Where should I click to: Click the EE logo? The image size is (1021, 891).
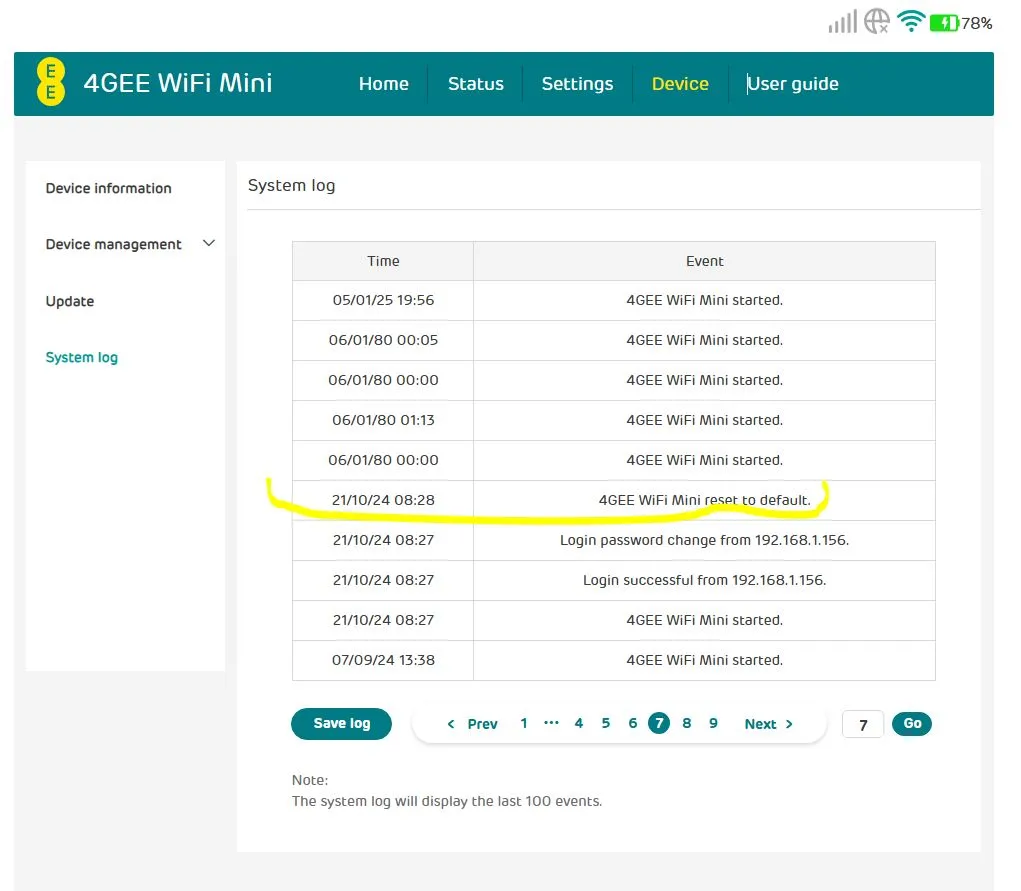[51, 83]
